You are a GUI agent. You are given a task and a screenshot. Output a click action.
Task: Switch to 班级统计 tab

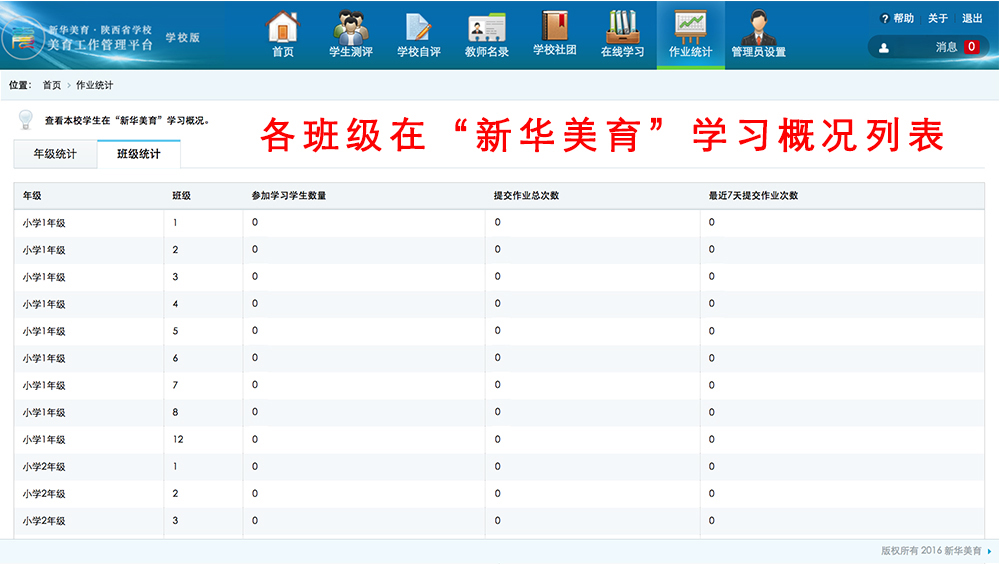[139, 155]
